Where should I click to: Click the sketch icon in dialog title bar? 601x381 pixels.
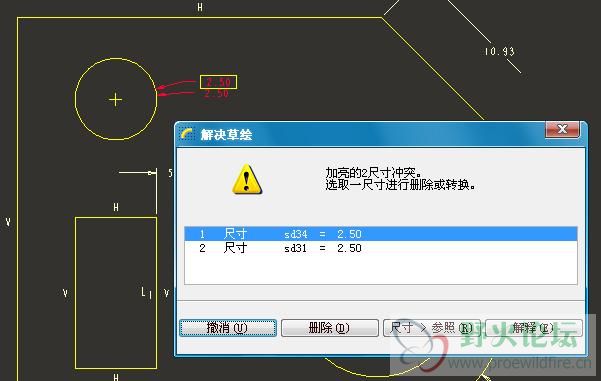pyautogui.click(x=187, y=134)
